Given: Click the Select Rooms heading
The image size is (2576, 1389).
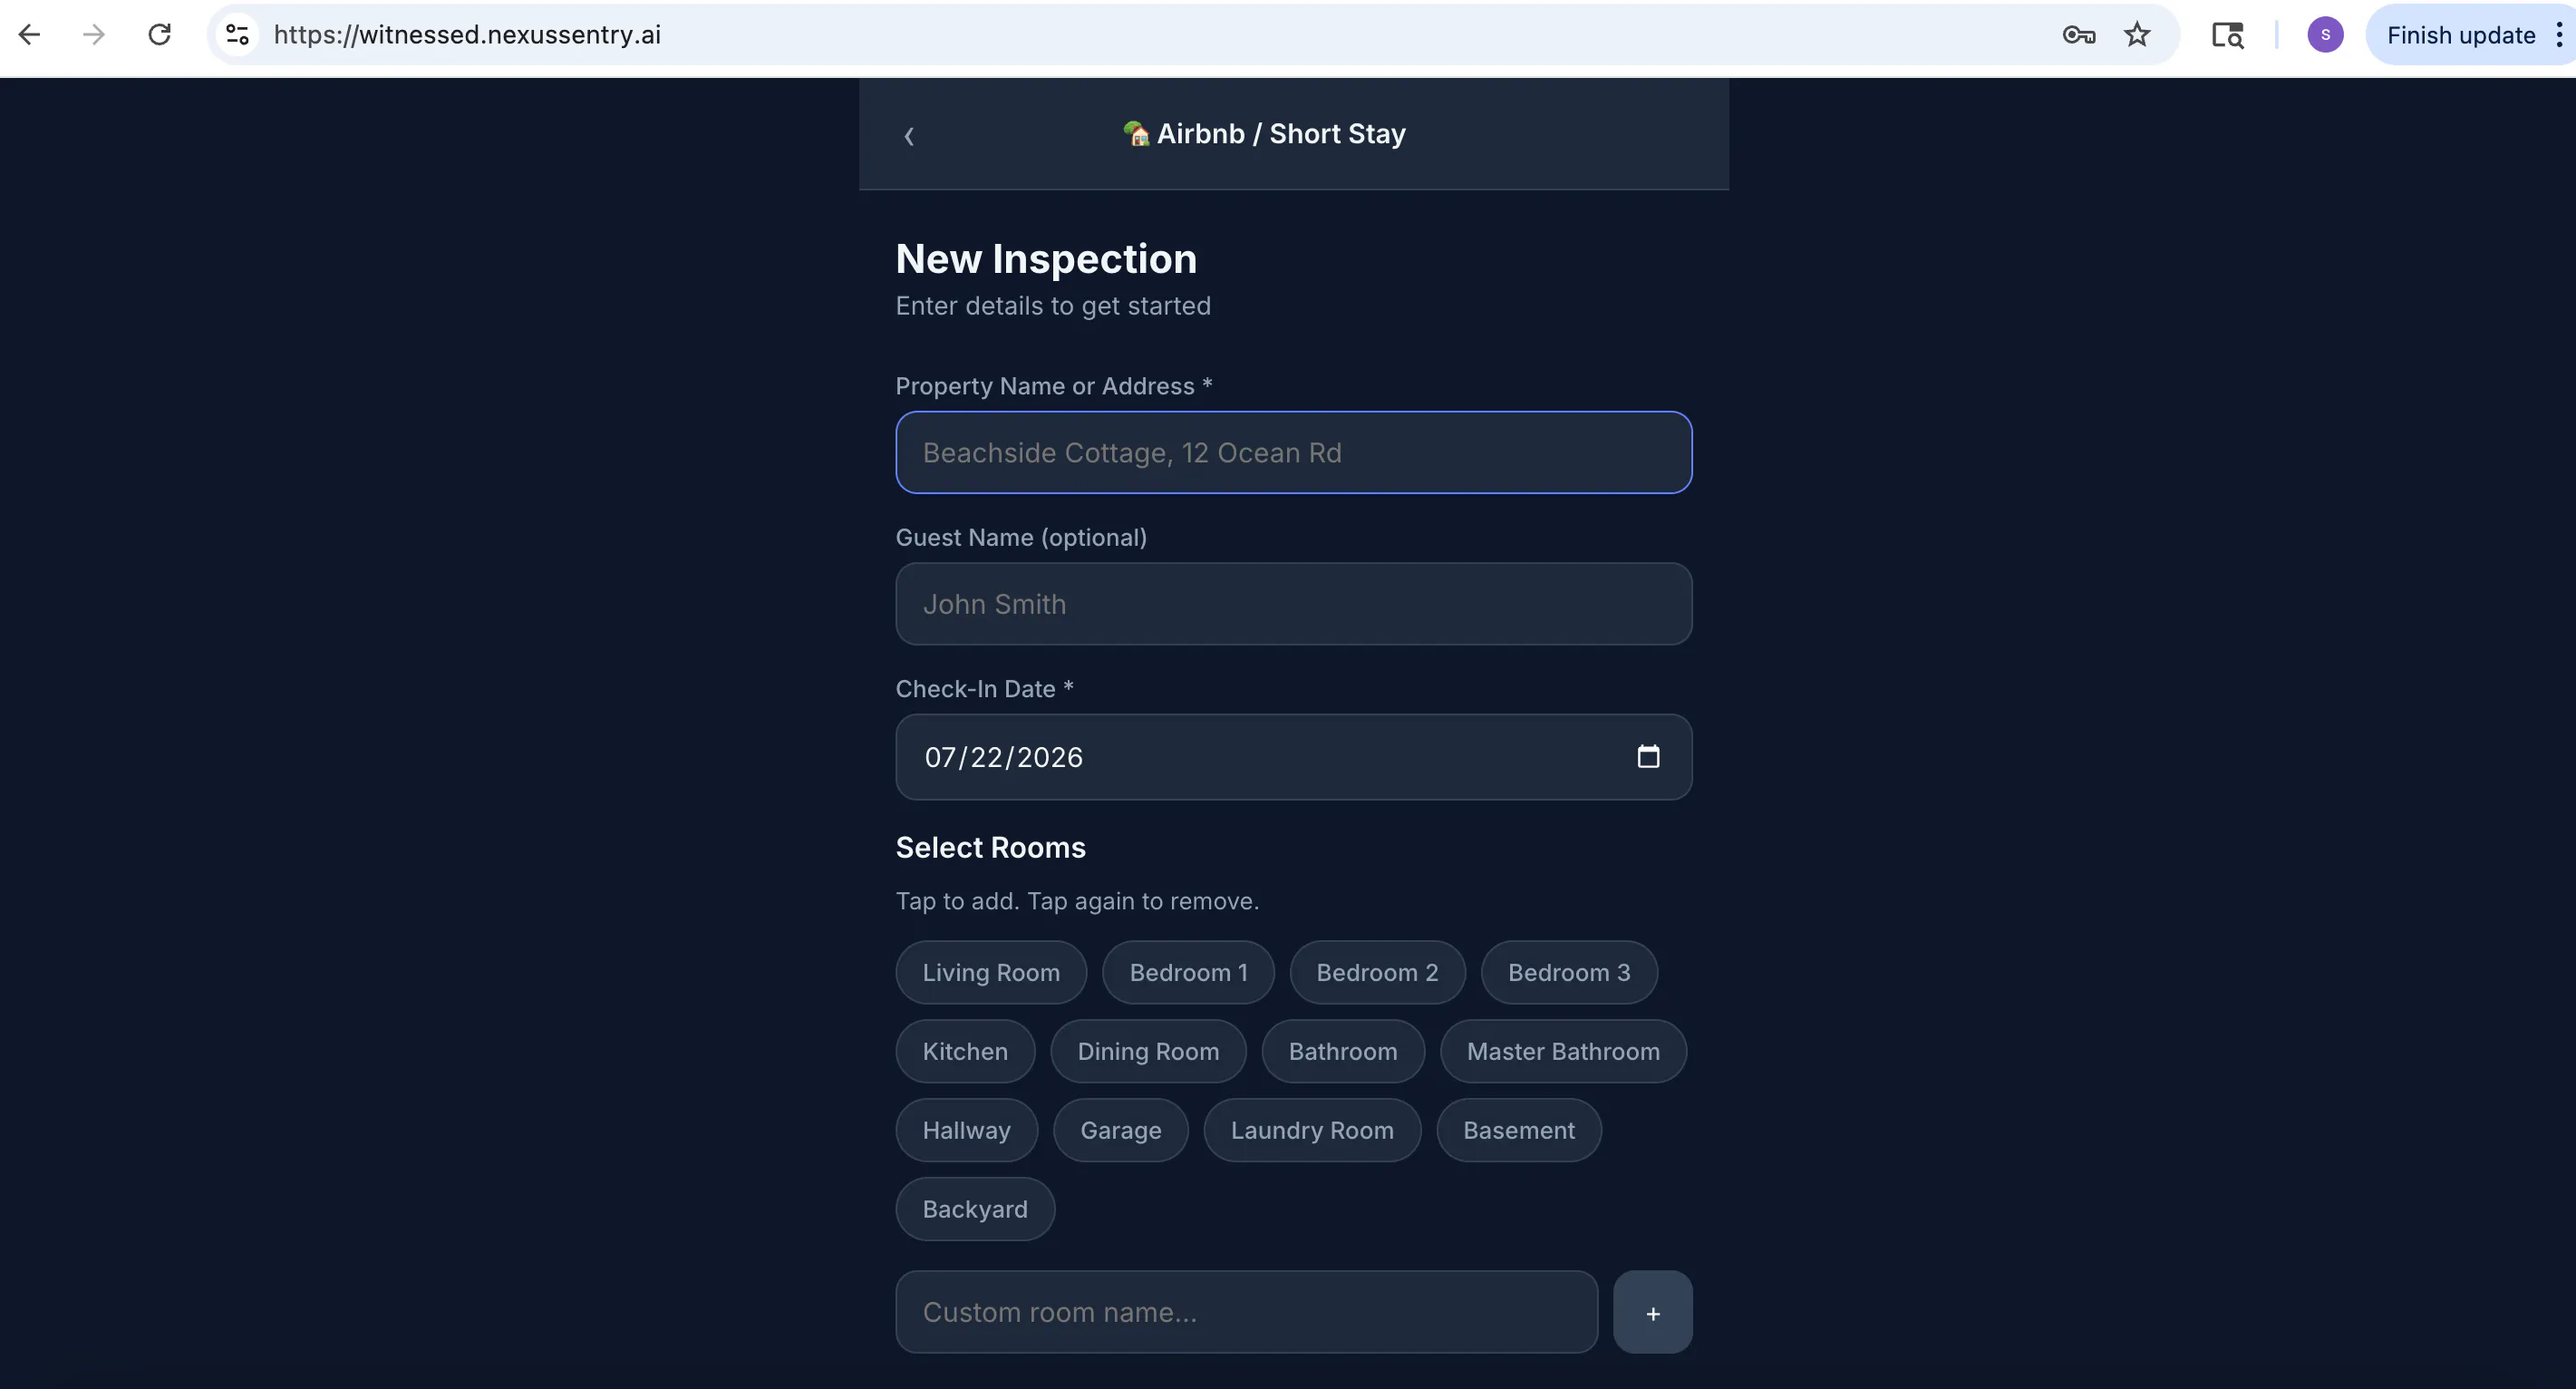Looking at the screenshot, I should click(991, 847).
